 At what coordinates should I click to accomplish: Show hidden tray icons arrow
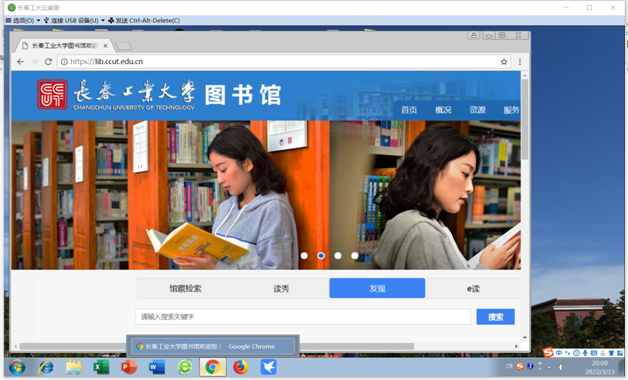[549, 367]
